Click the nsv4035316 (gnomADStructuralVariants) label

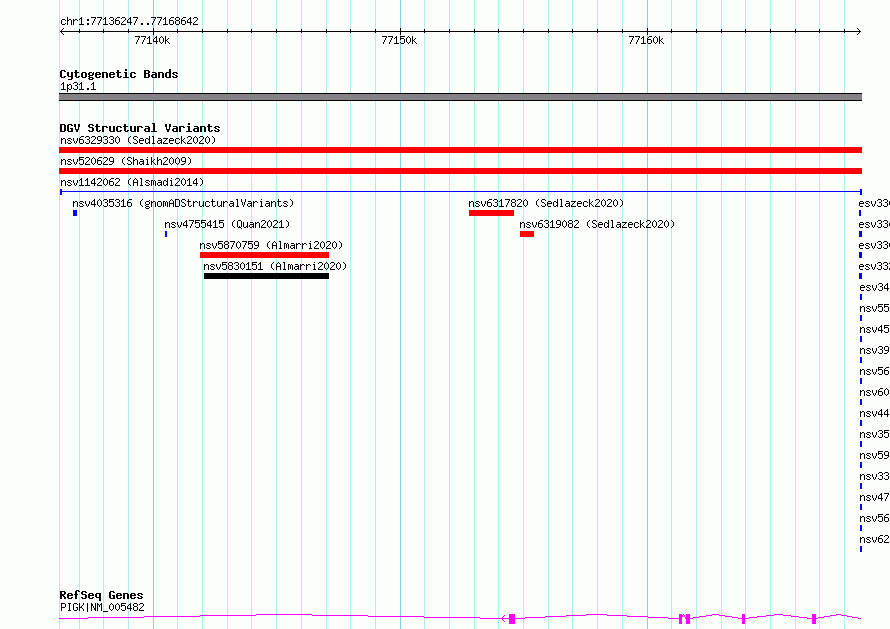(183, 203)
